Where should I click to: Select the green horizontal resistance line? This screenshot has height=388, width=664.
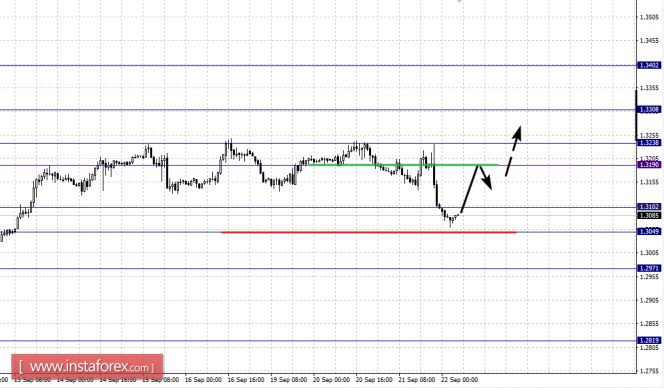[x=403, y=165]
